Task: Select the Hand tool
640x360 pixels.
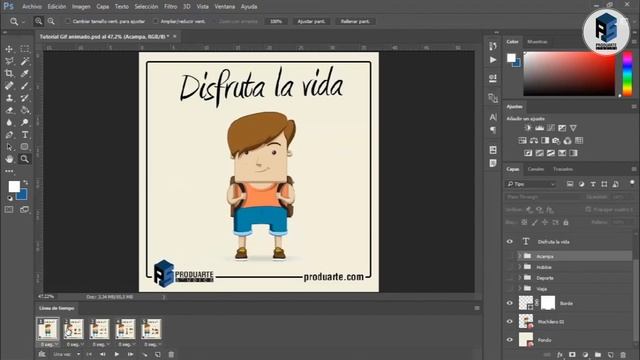Action: (9, 159)
